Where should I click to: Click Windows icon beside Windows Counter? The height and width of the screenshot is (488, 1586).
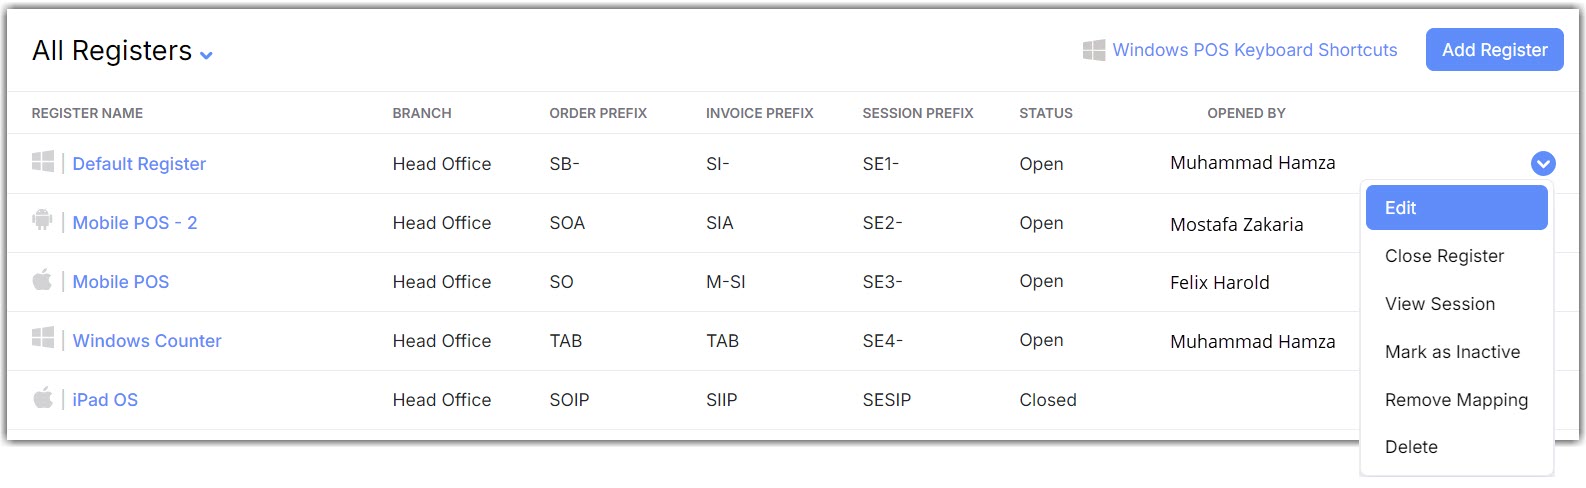coord(43,338)
